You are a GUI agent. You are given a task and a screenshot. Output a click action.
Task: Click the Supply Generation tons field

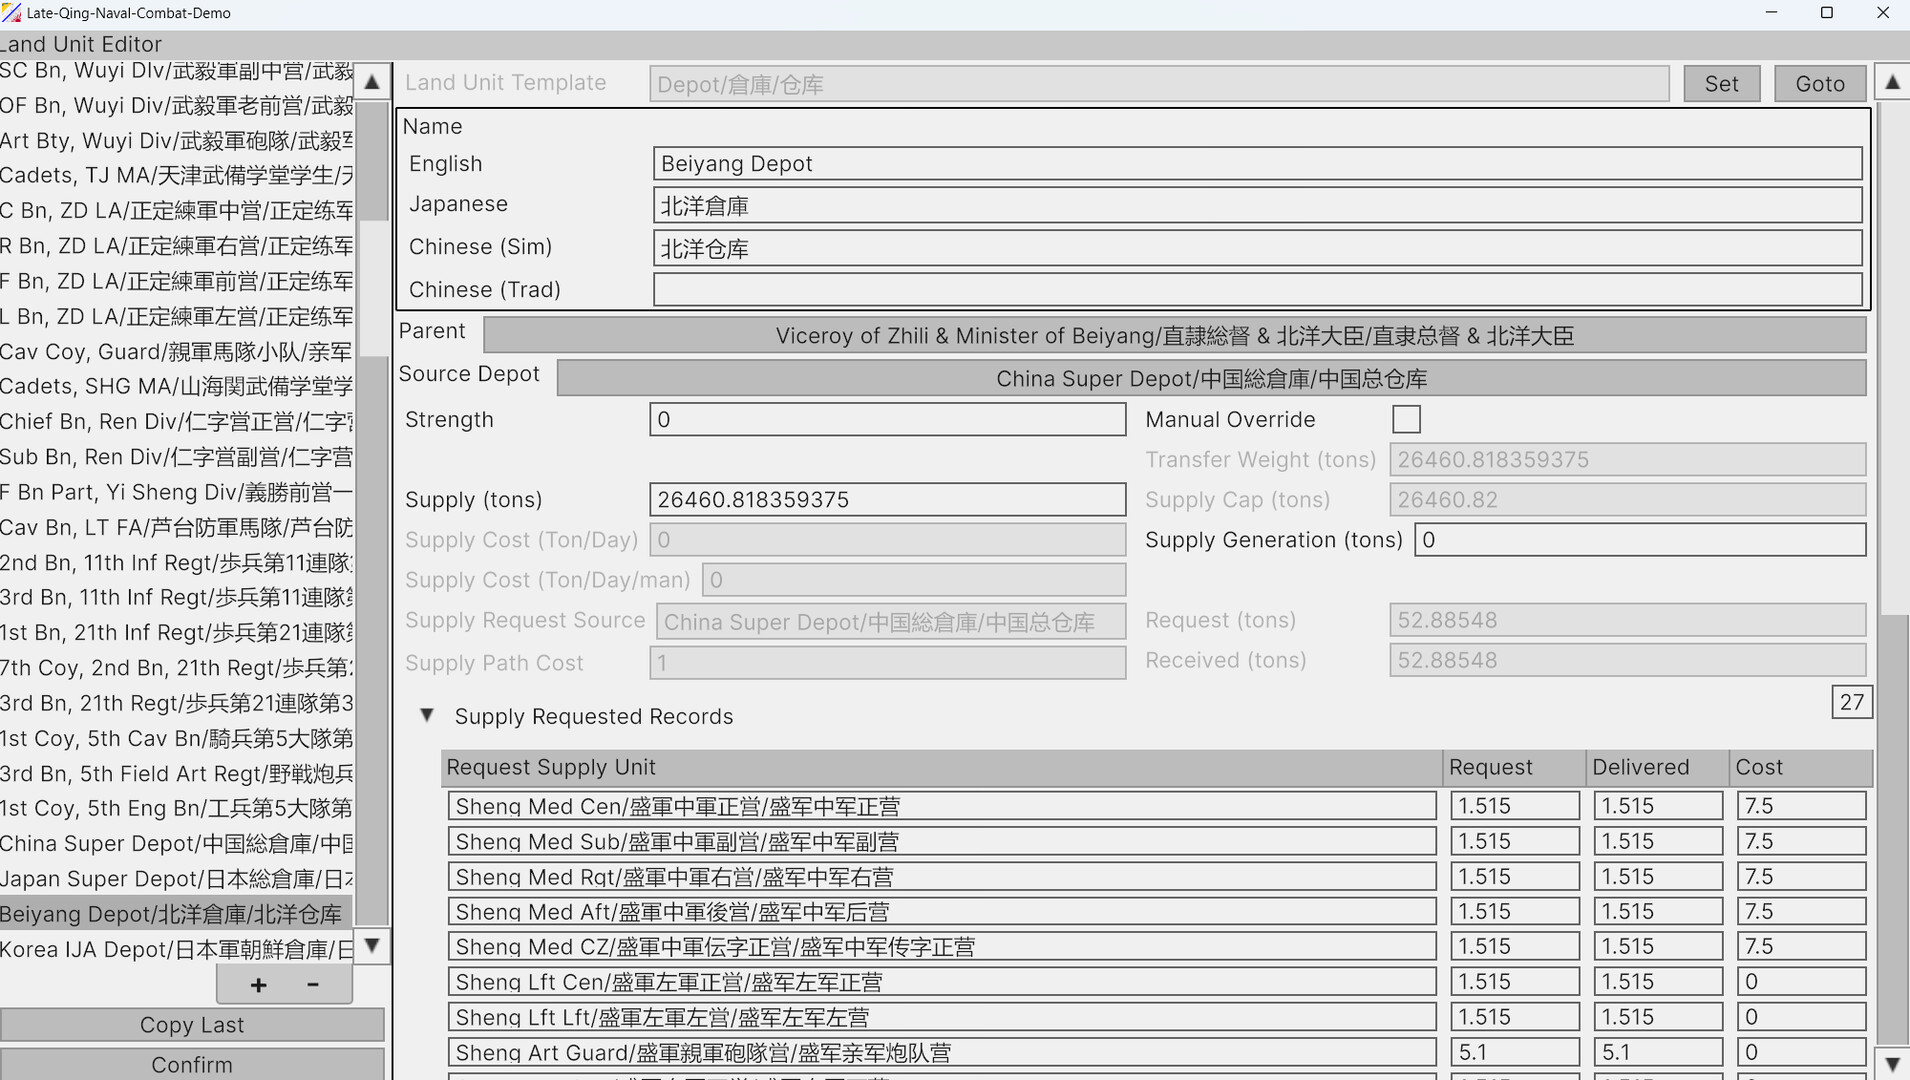click(x=1640, y=540)
